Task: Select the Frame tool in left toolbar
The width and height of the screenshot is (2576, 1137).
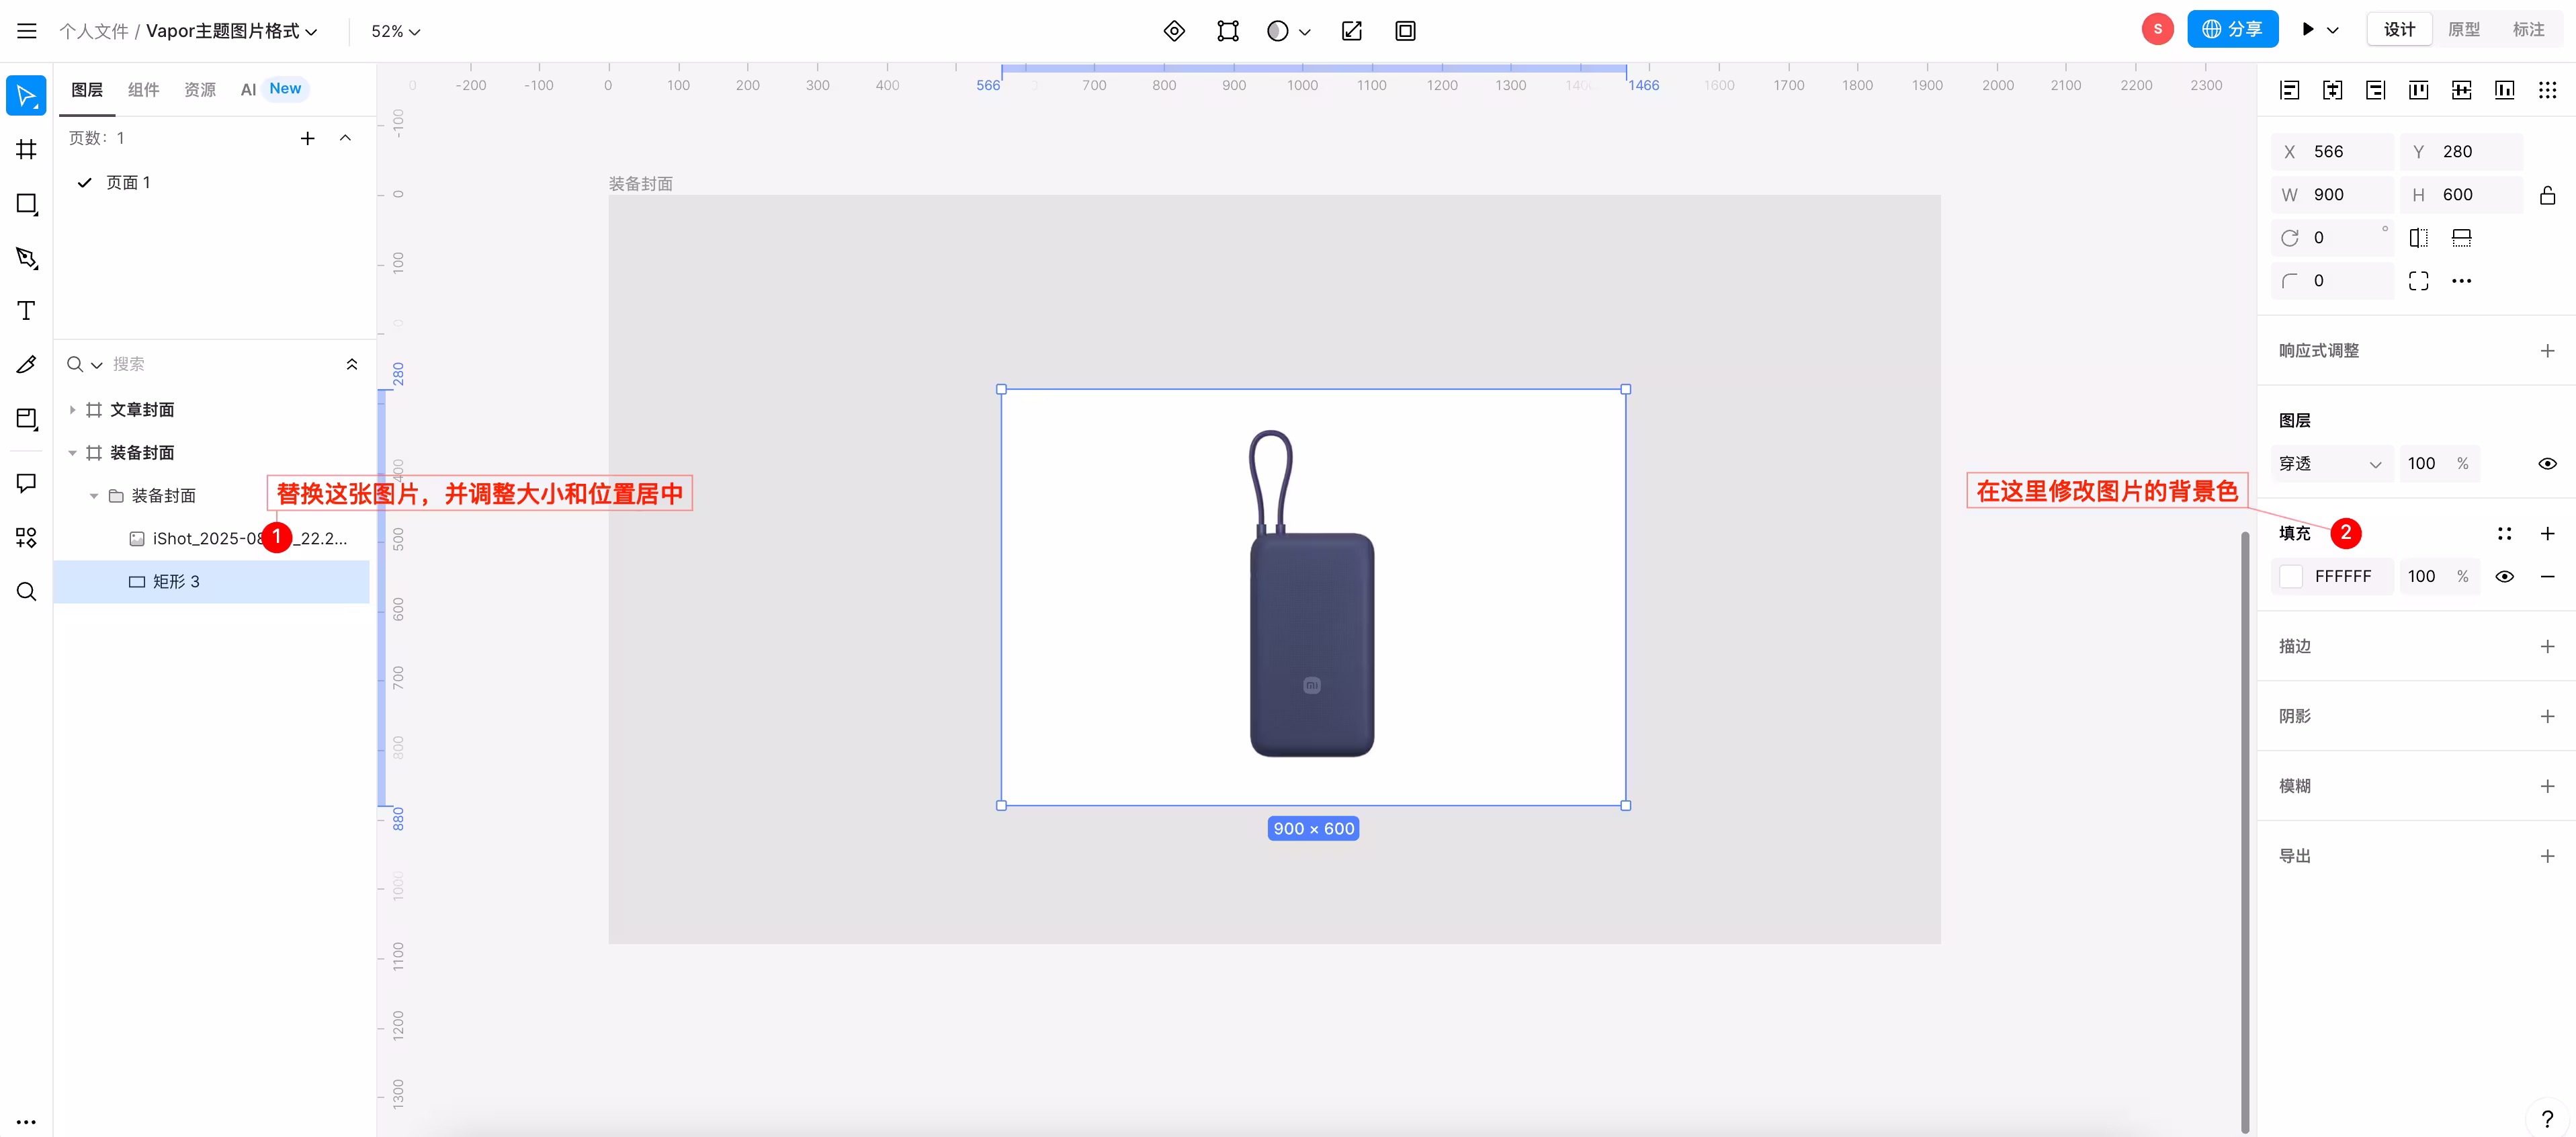Action: click(x=27, y=150)
